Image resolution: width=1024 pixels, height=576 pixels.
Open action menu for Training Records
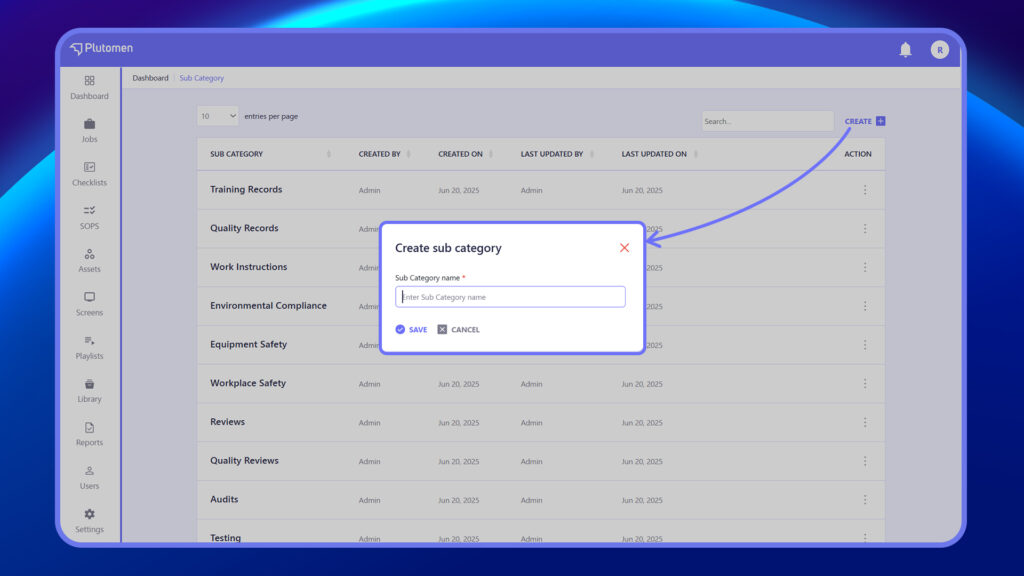[x=865, y=190]
